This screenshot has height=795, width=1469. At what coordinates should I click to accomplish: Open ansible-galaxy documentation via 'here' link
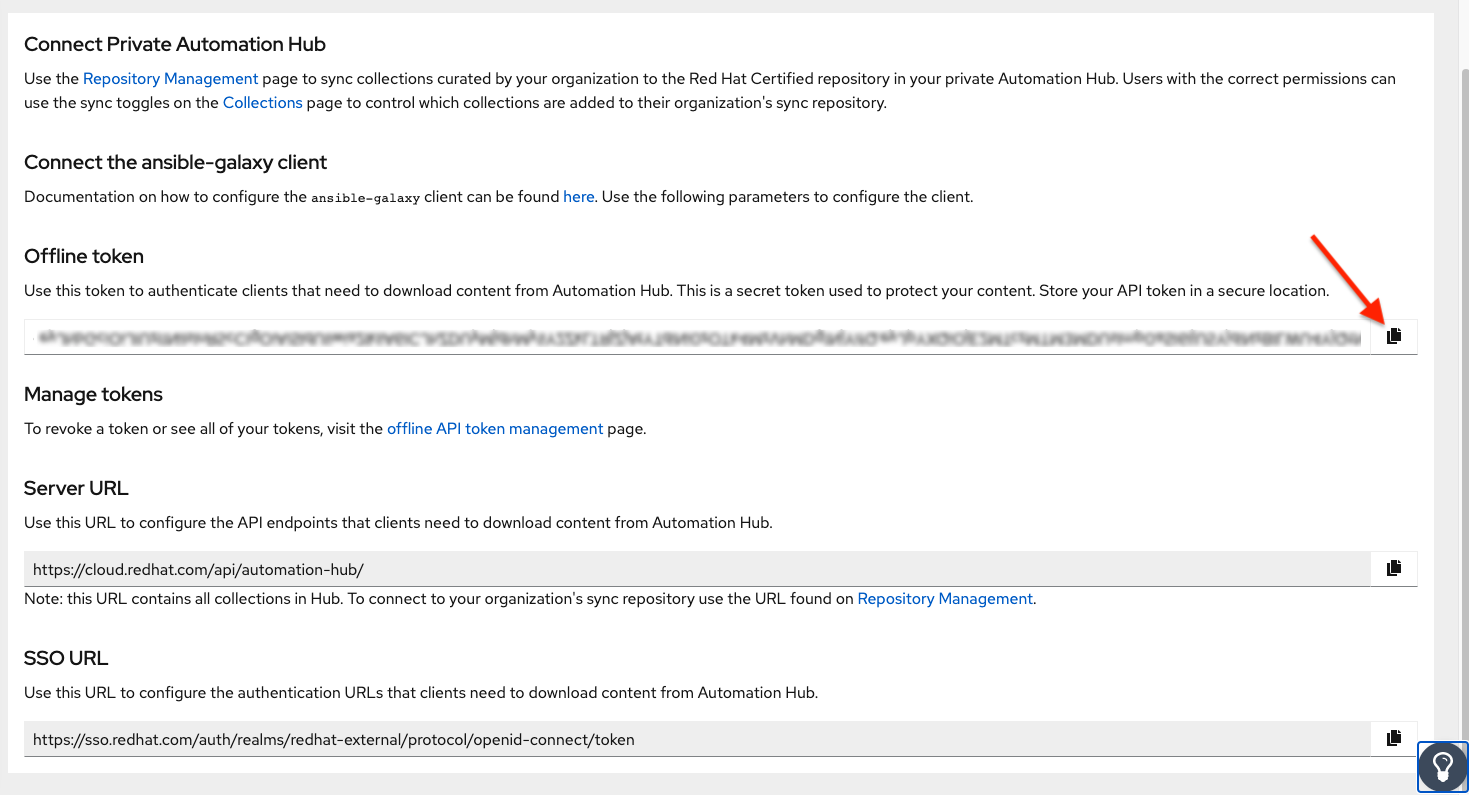tap(578, 196)
